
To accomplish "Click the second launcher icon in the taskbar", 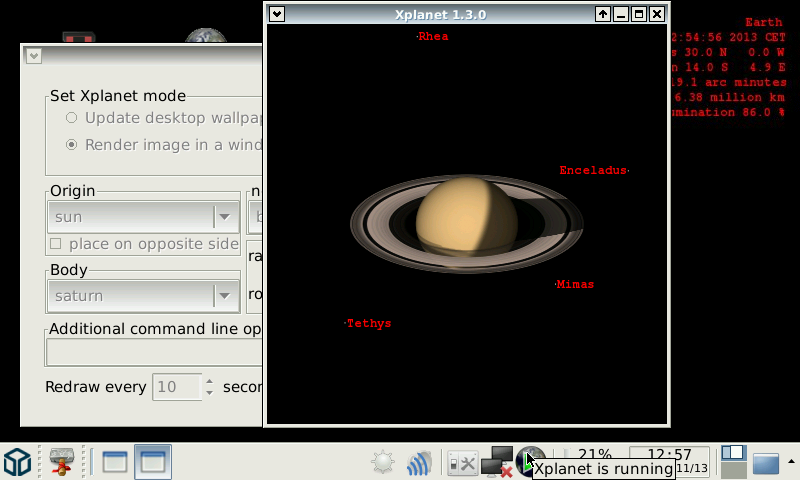I will (x=63, y=462).
